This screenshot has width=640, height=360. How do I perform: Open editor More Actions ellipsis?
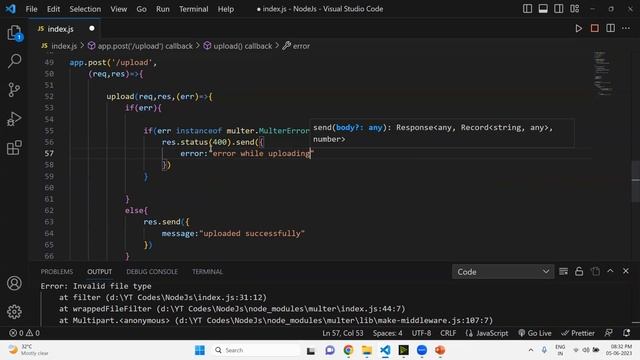click(626, 28)
